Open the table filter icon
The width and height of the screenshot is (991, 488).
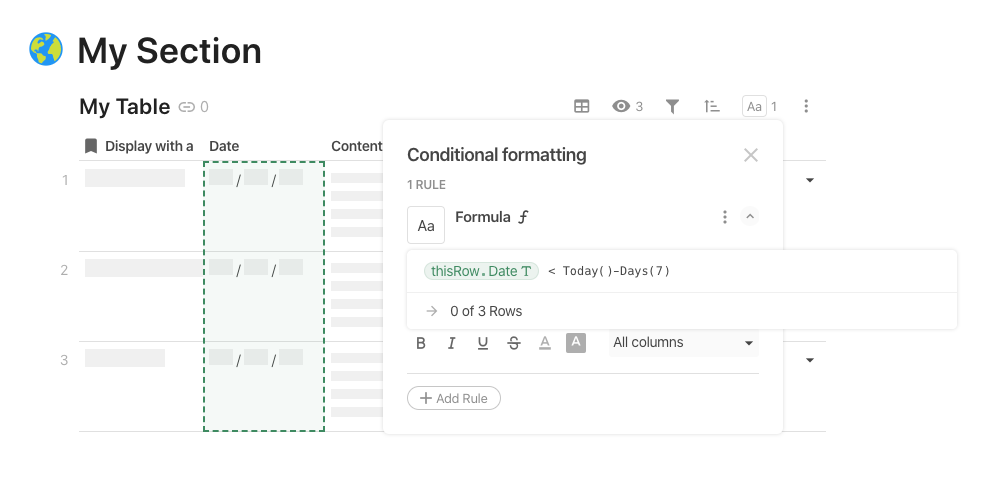pos(673,106)
